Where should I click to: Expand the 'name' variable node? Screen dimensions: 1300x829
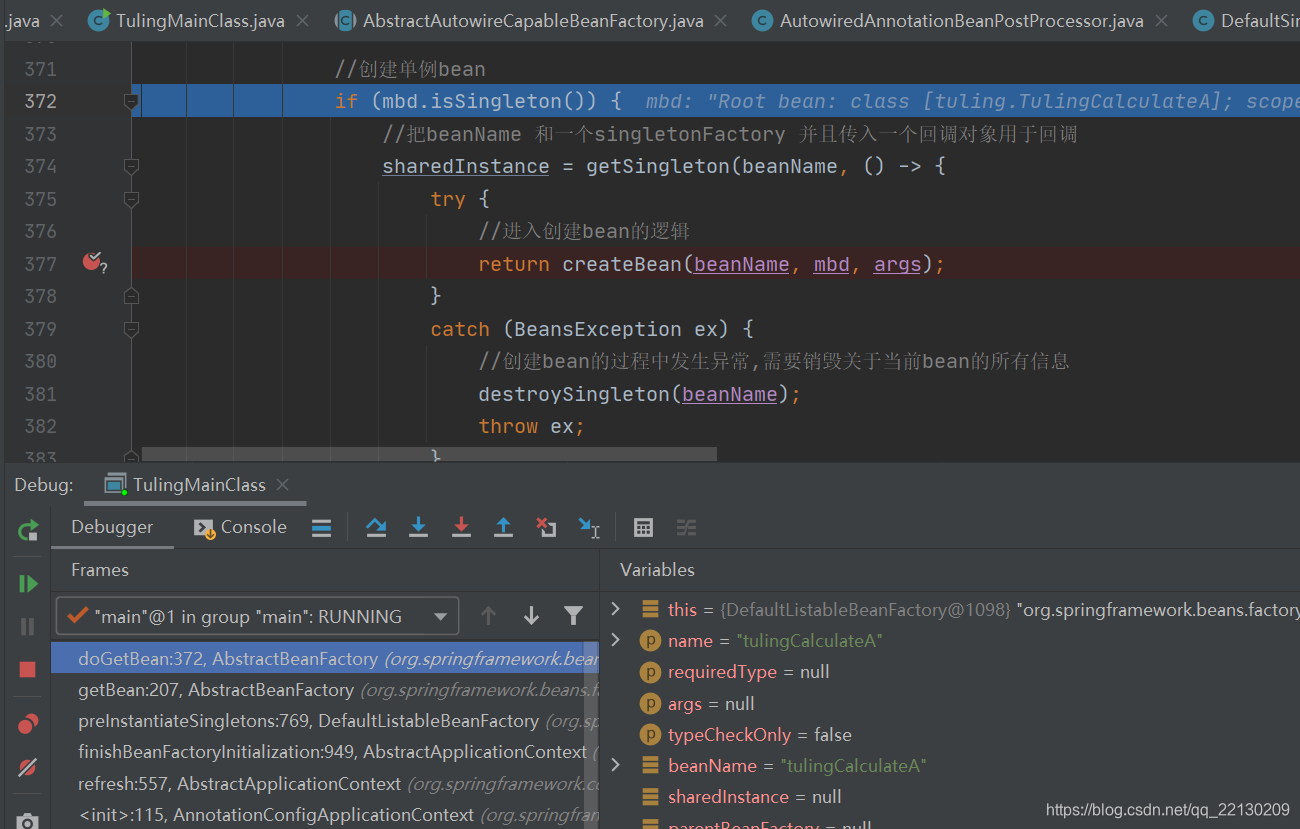click(616, 640)
